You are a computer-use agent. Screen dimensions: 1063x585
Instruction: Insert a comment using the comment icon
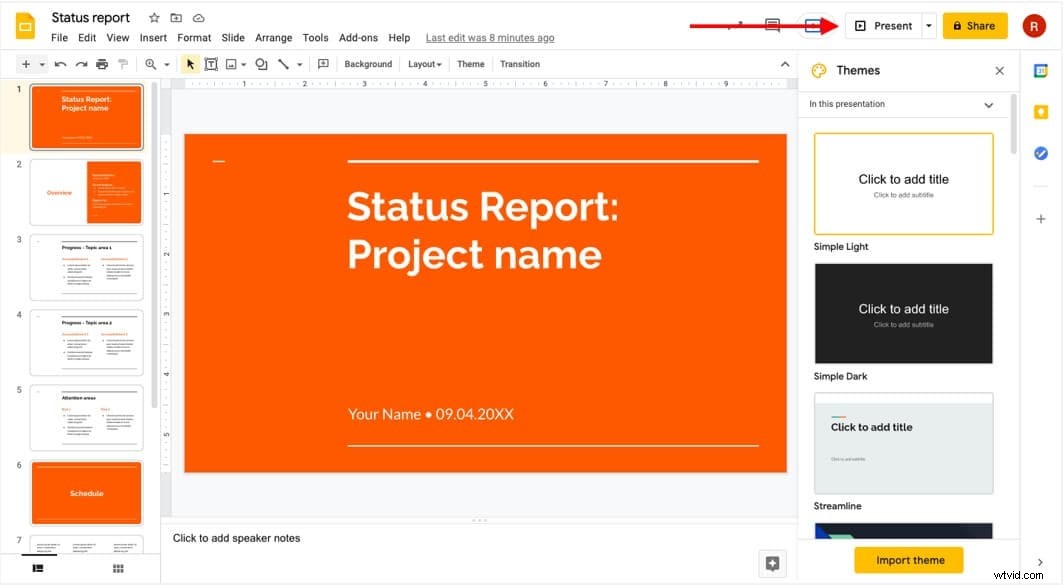pos(323,63)
